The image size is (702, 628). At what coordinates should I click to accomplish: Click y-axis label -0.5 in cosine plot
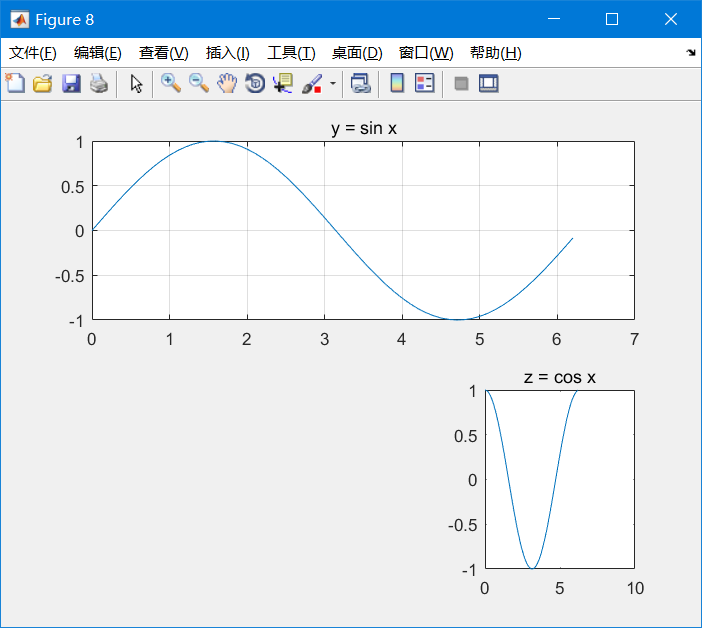click(462, 525)
